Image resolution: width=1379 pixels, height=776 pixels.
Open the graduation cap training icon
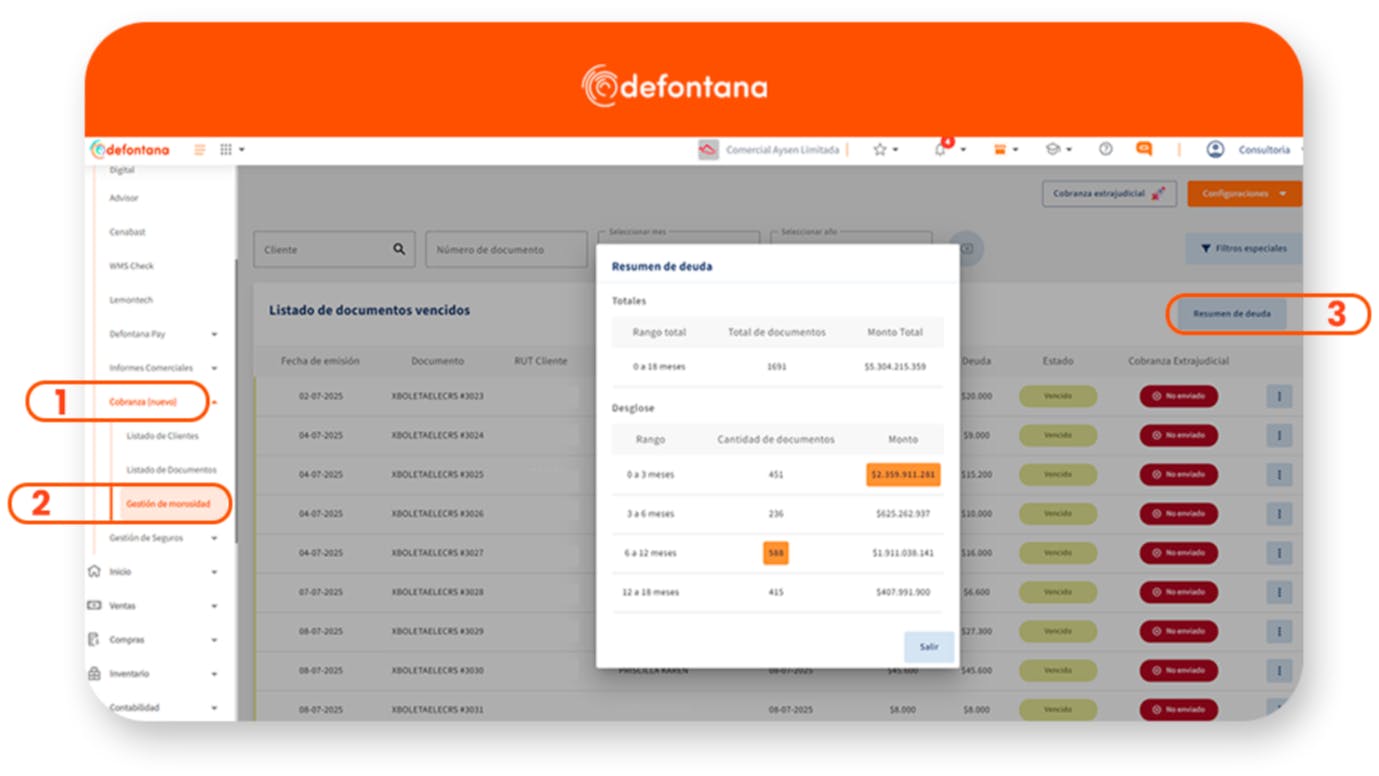(1053, 150)
